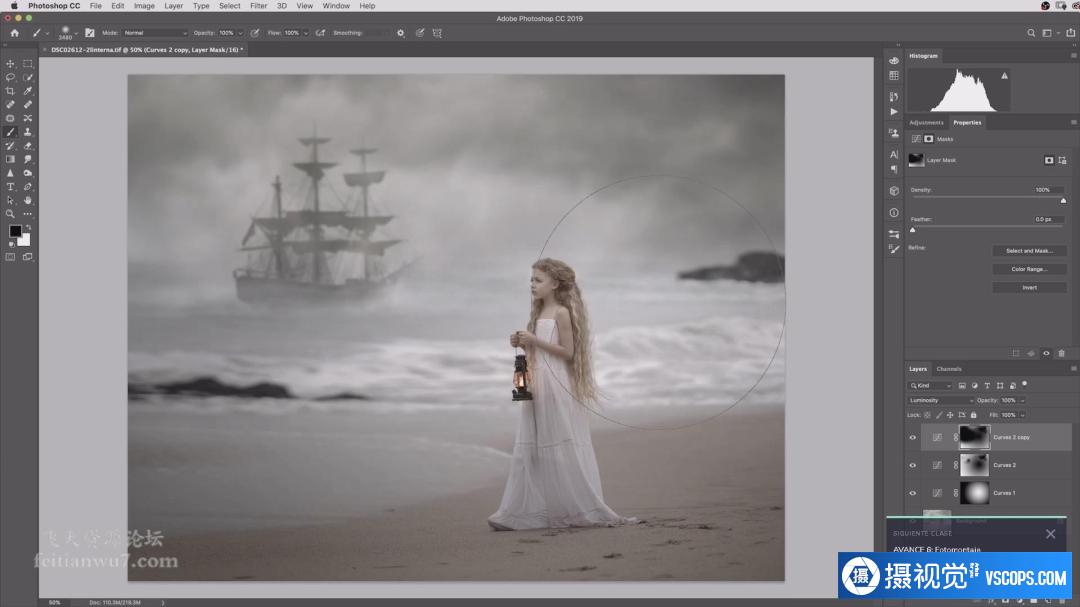The width and height of the screenshot is (1080, 607).
Task: Select the Eyedropper tool
Action: pyautogui.click(x=28, y=91)
